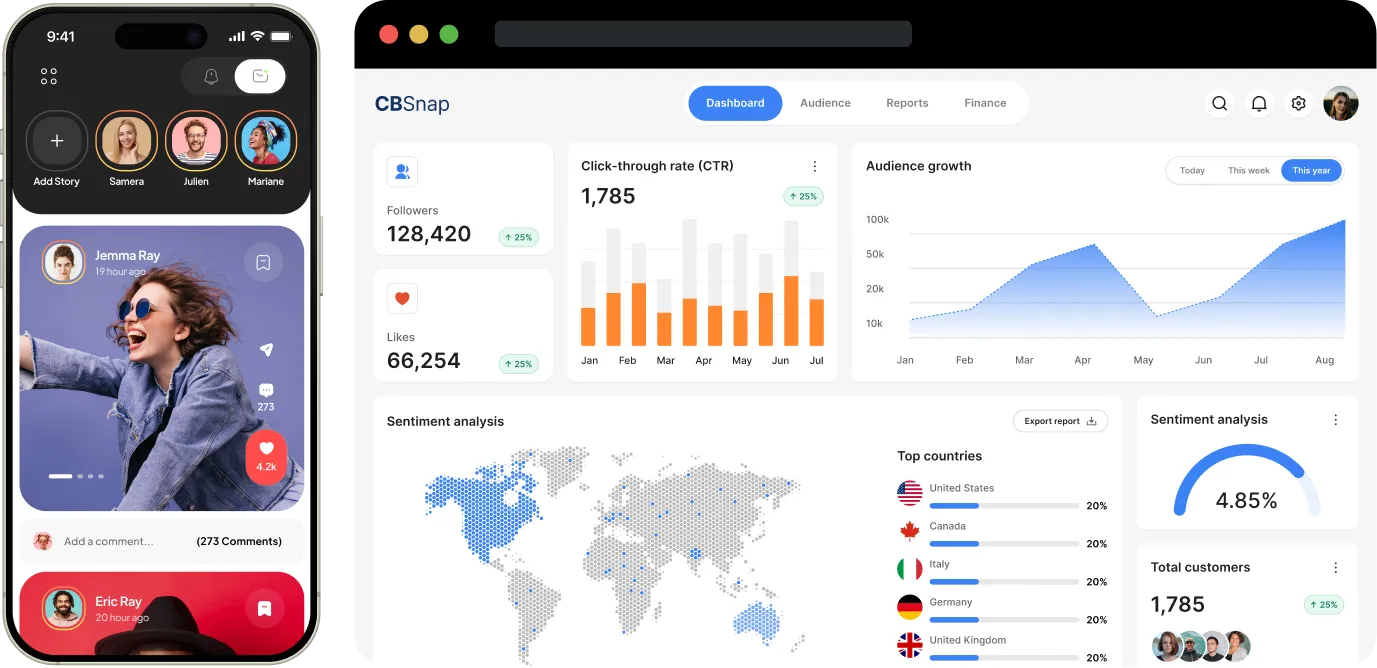This screenshot has width=1377, height=668.
Task: Click the Export report button
Action: point(1060,421)
